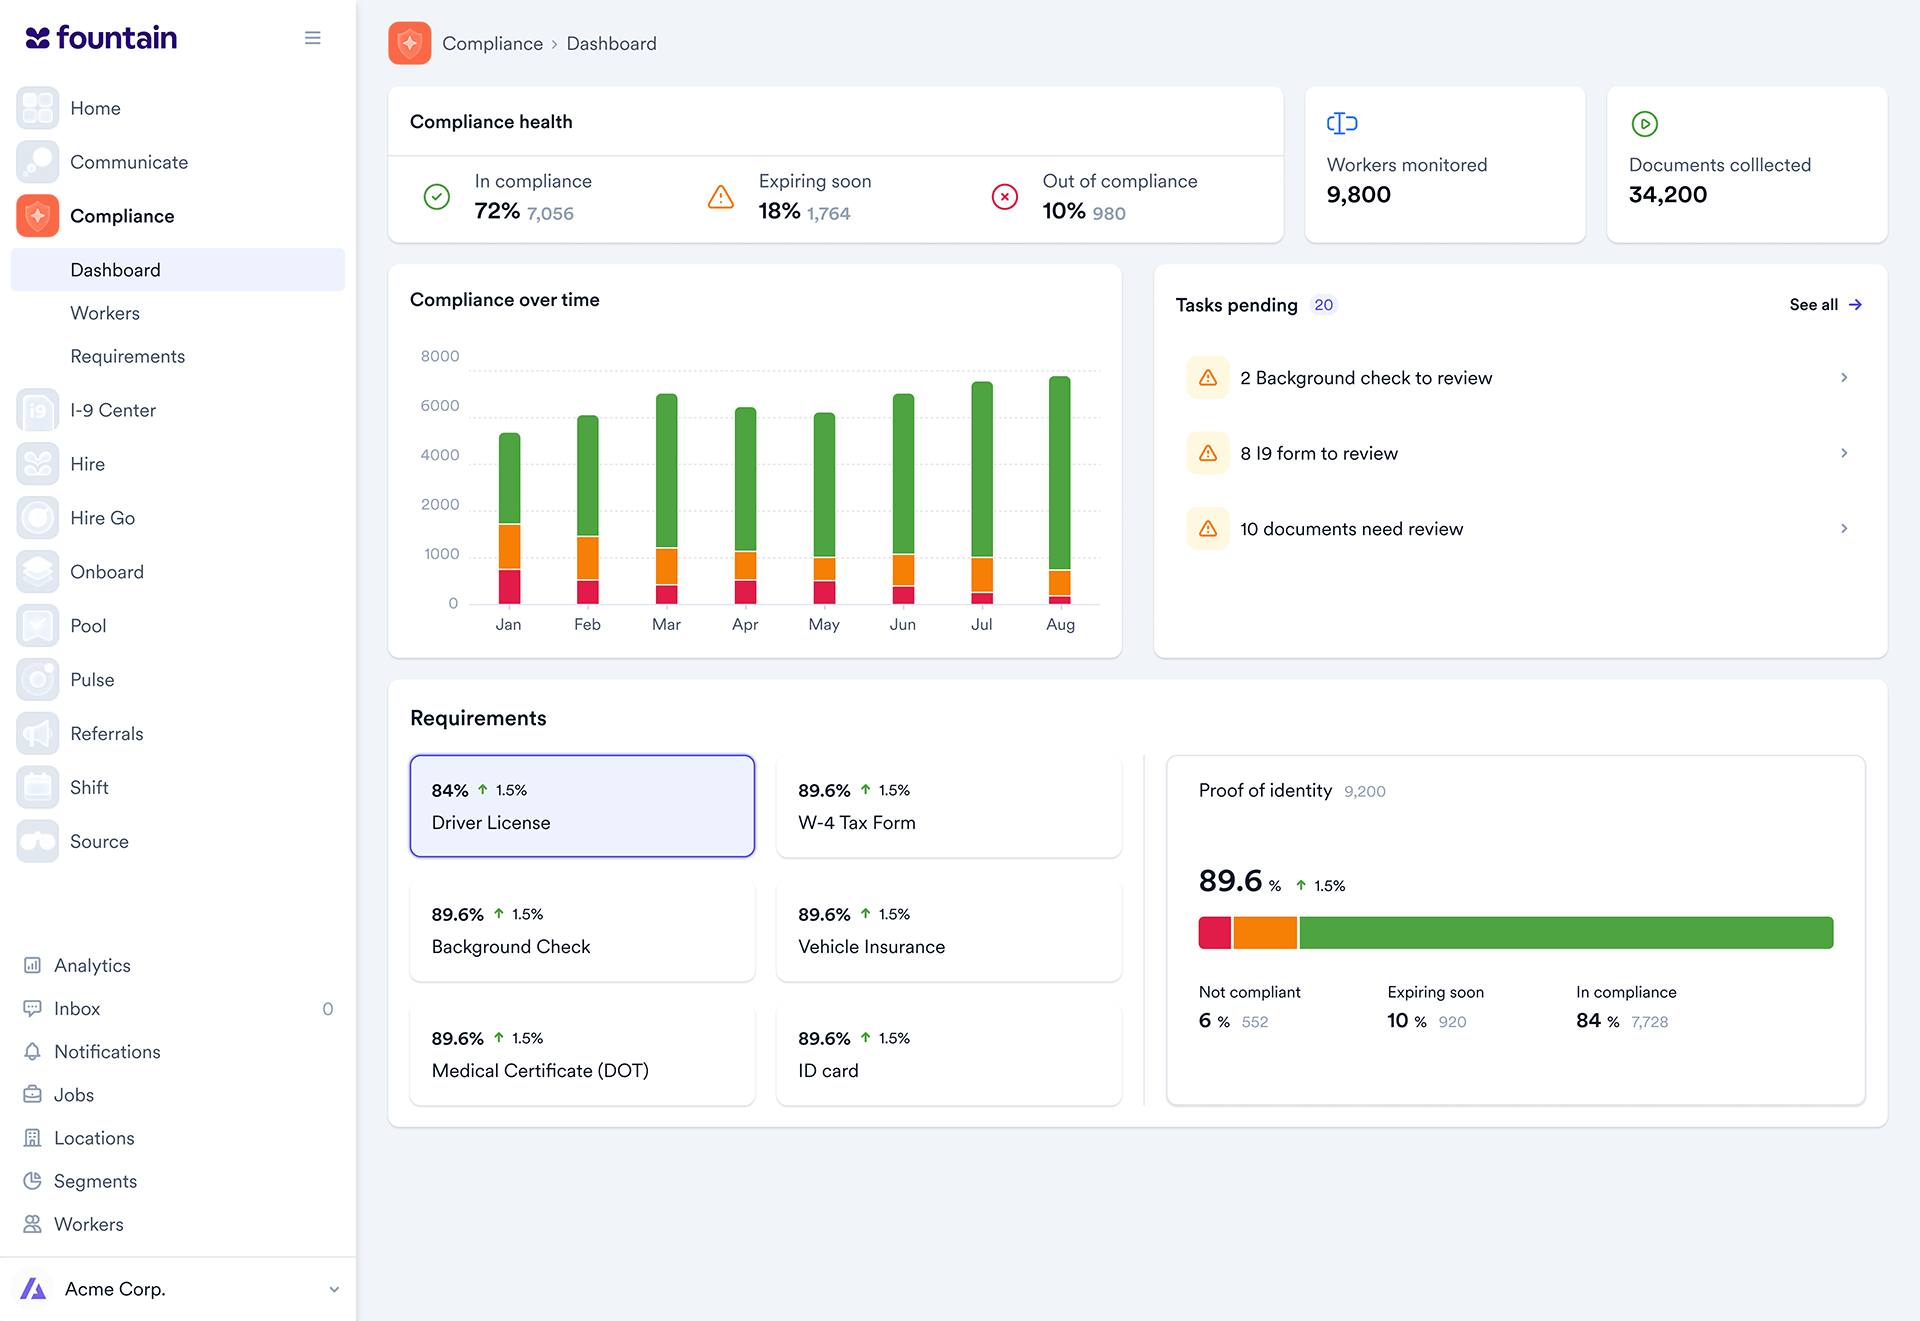Click the August bar in compliance chart
The image size is (1920, 1321).
[1060, 470]
